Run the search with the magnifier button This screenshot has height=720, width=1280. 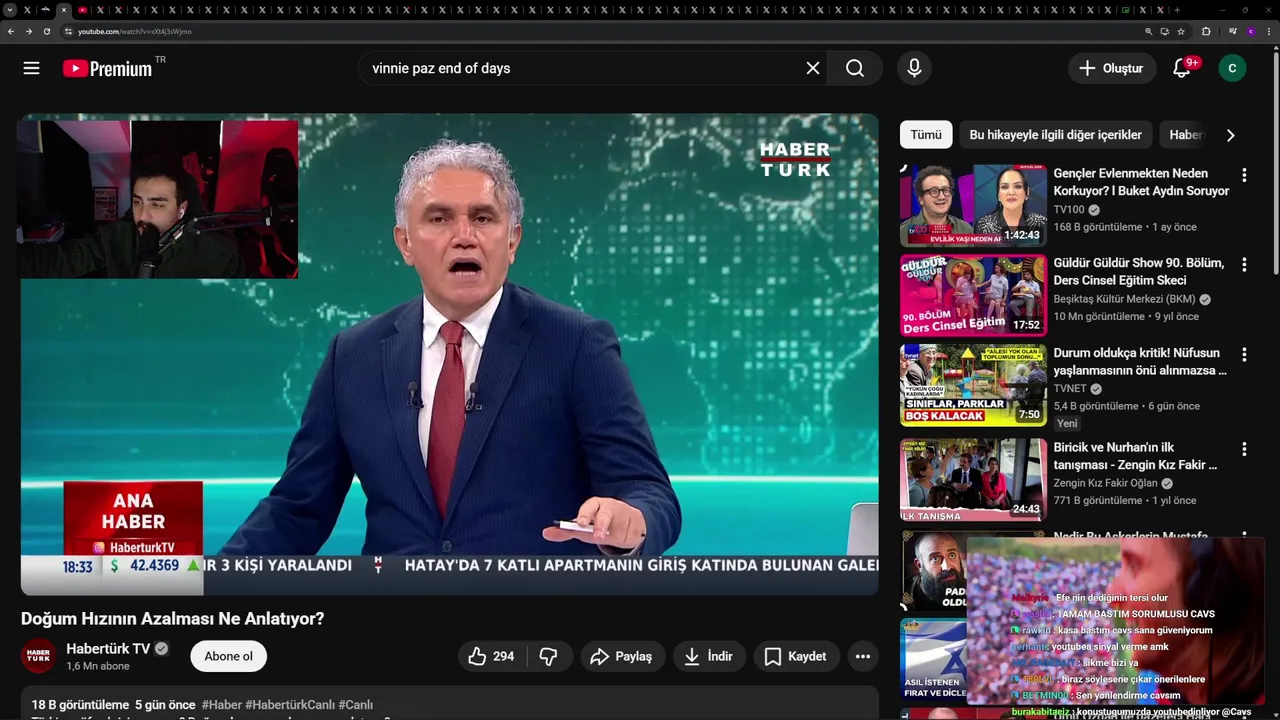click(x=855, y=68)
